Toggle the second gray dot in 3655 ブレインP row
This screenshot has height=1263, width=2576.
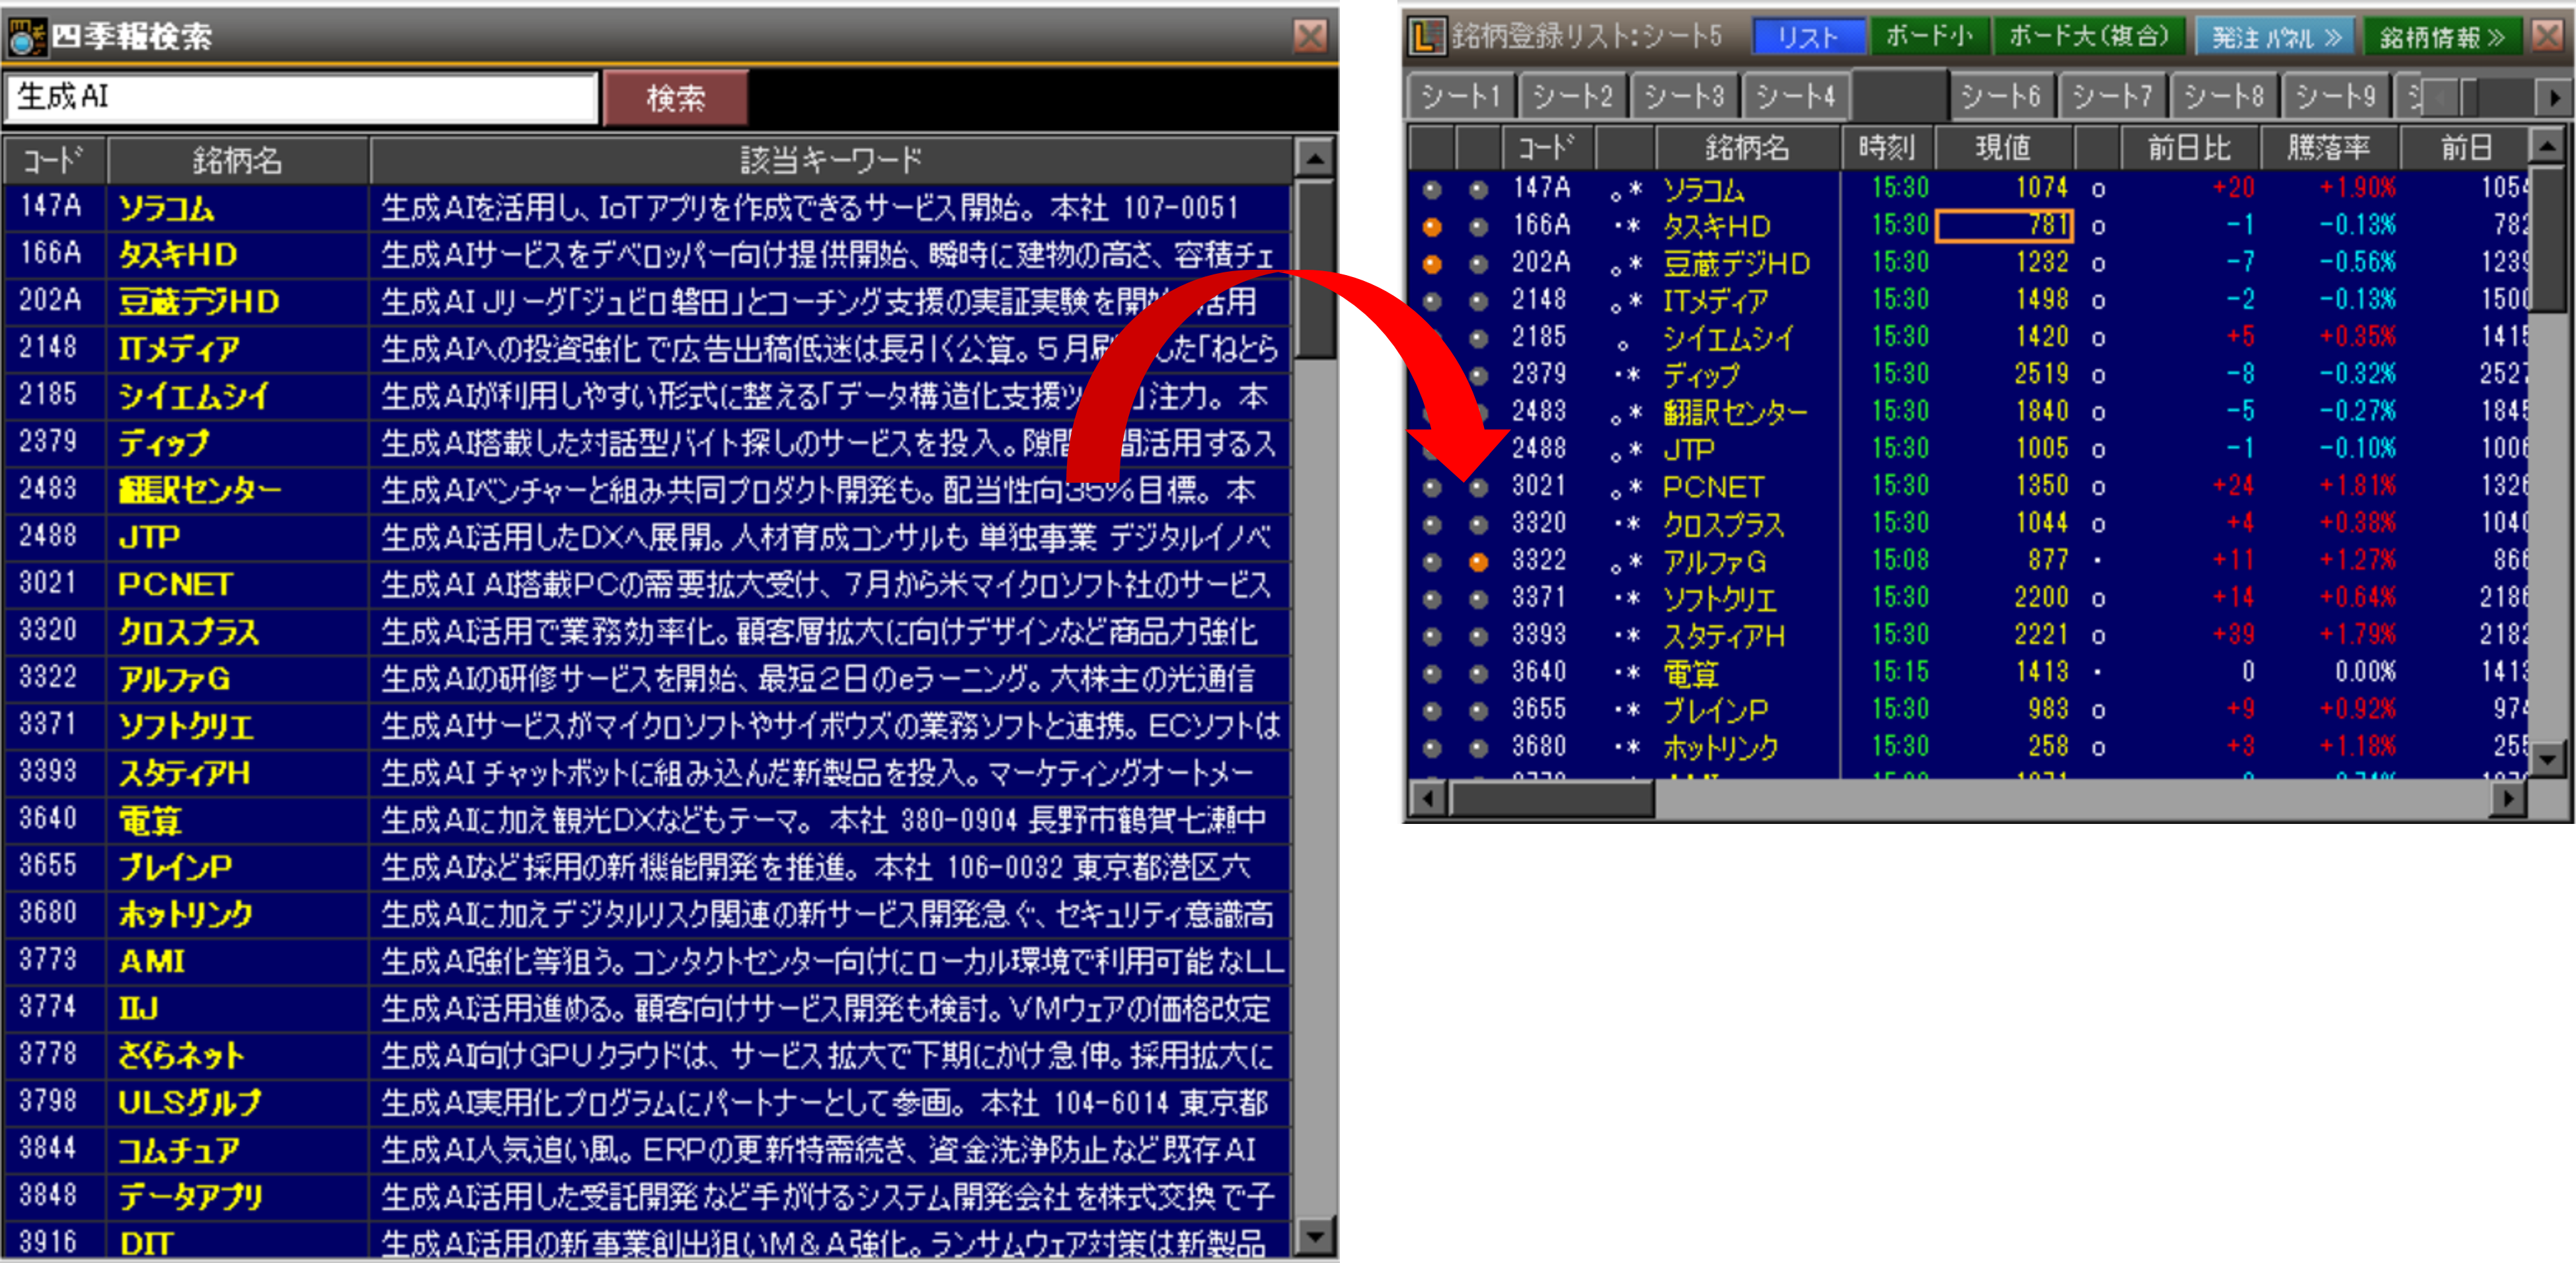[1478, 710]
